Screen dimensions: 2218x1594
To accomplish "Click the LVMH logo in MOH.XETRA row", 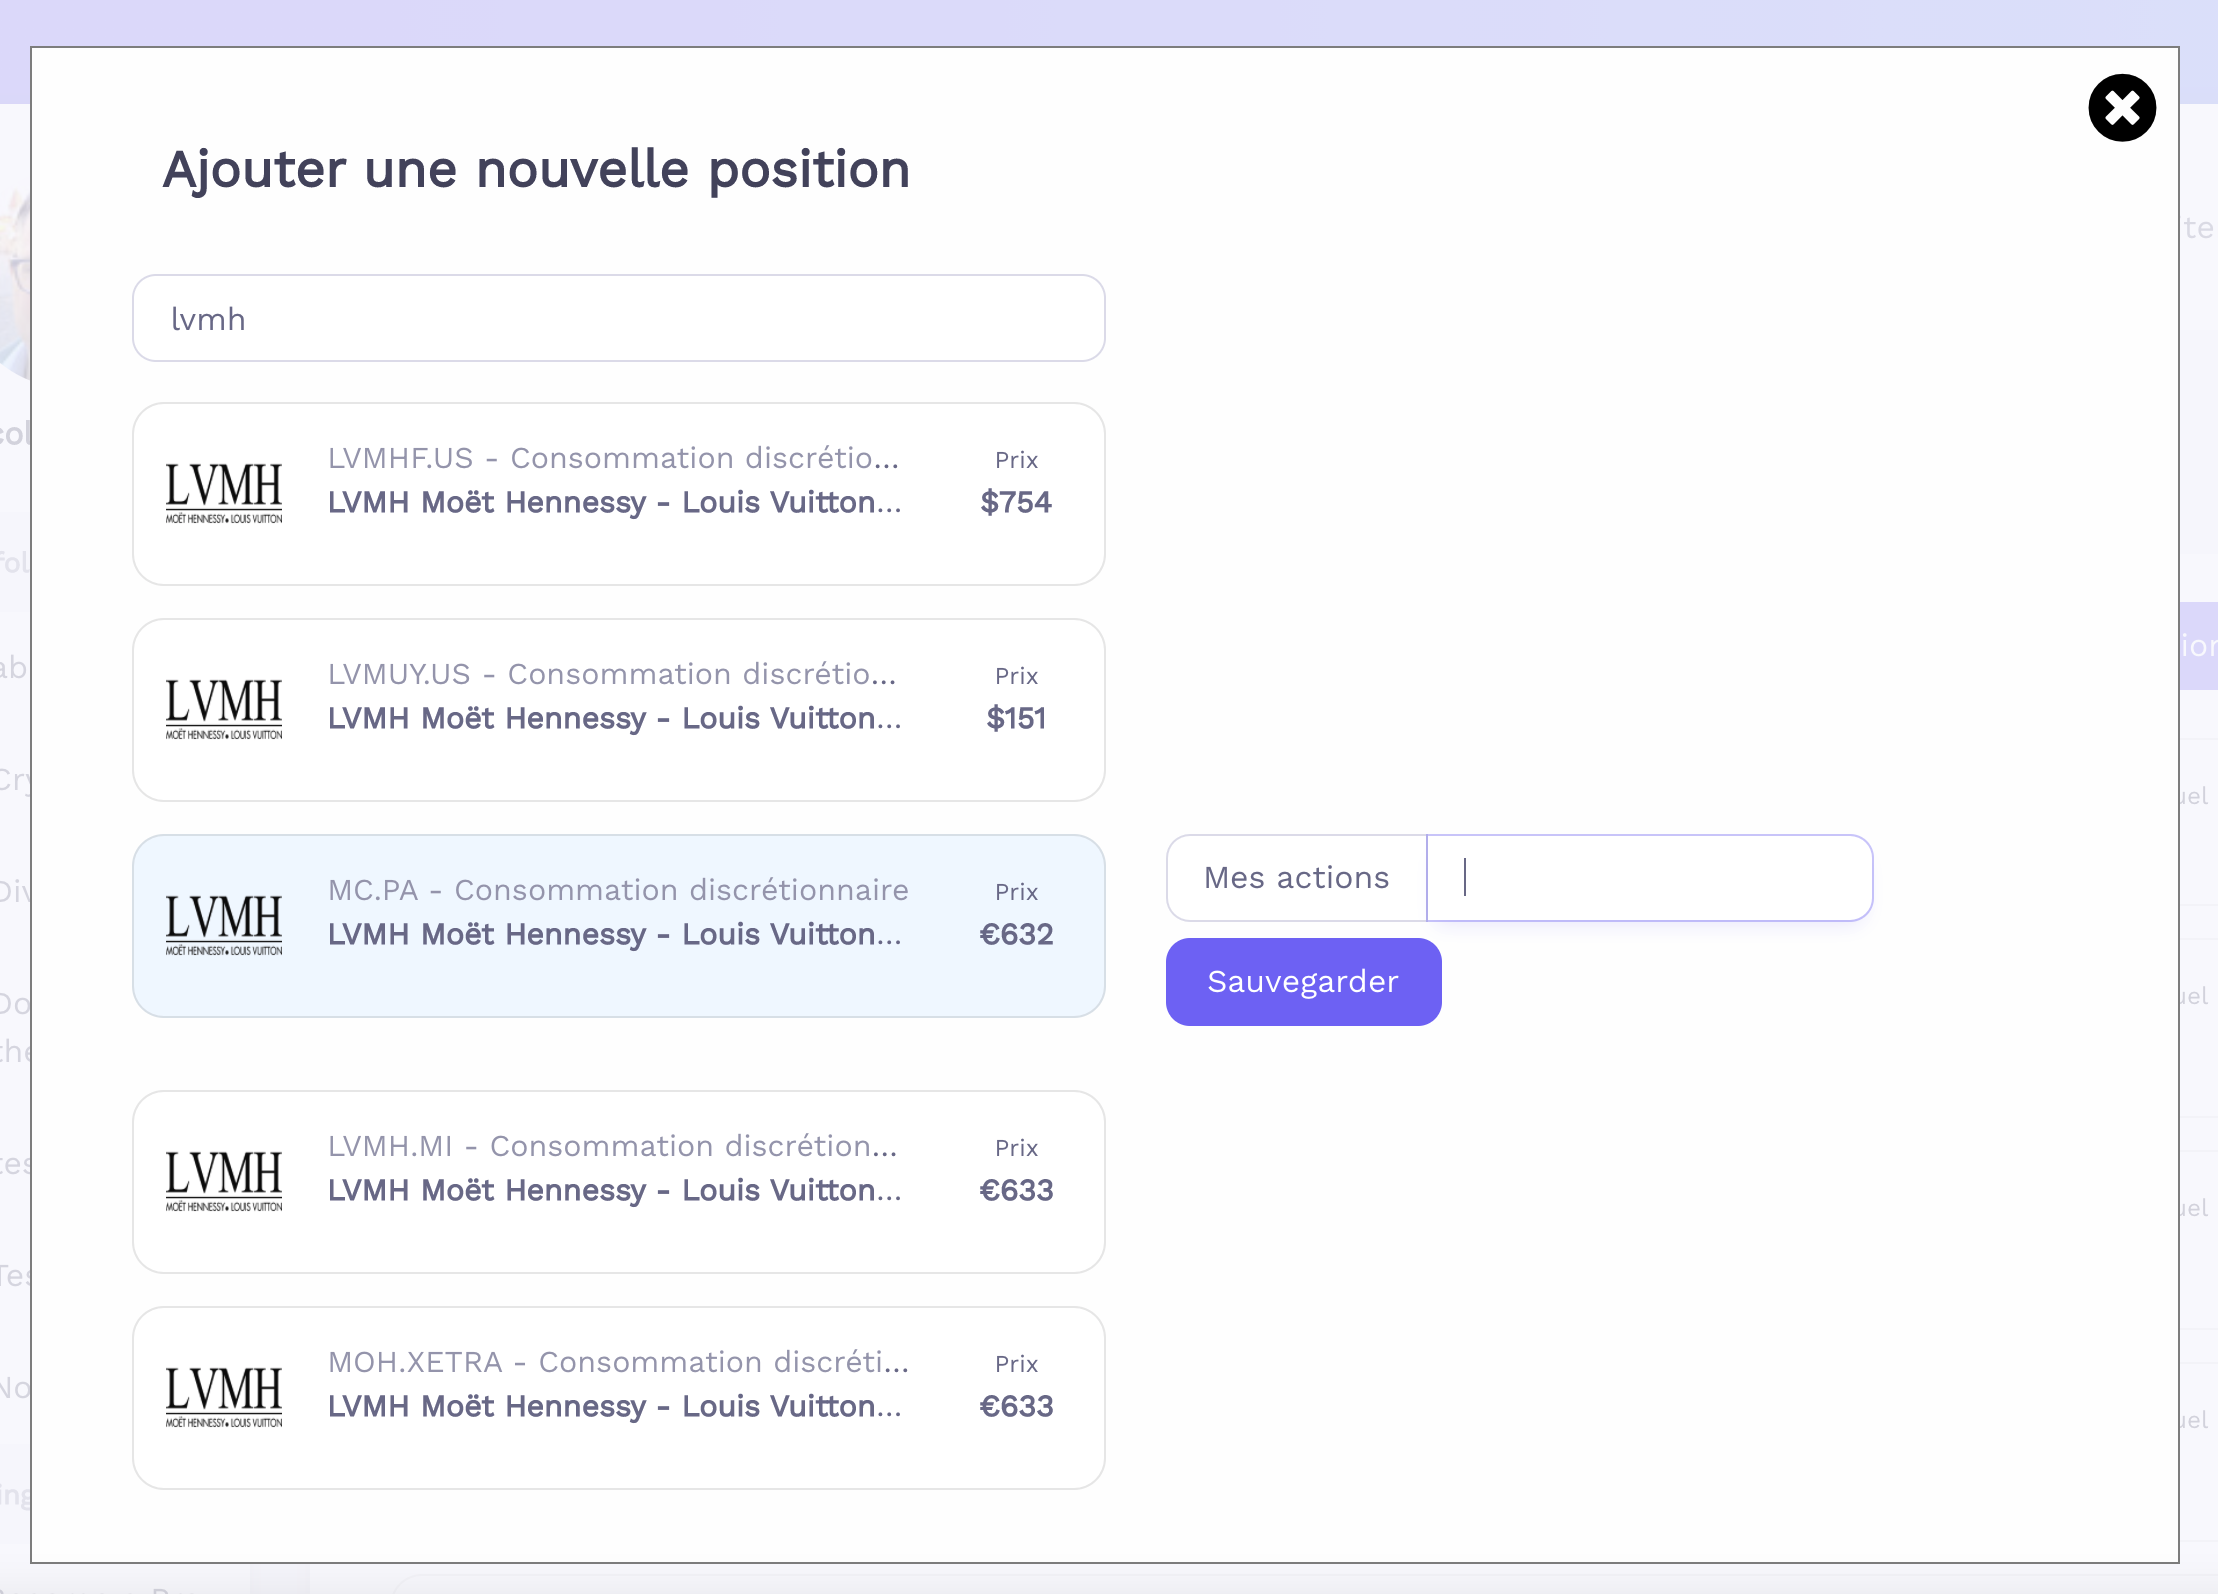I will click(x=224, y=1397).
